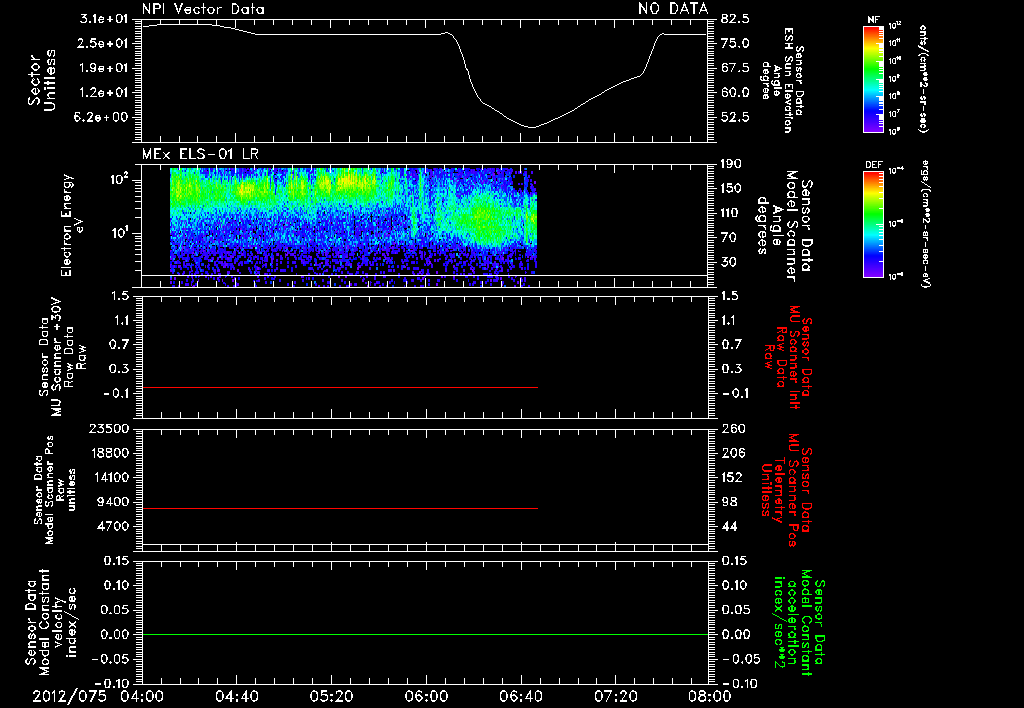
Task: Click the "260" Telemetry axis tick
Action: click(x=732, y=428)
